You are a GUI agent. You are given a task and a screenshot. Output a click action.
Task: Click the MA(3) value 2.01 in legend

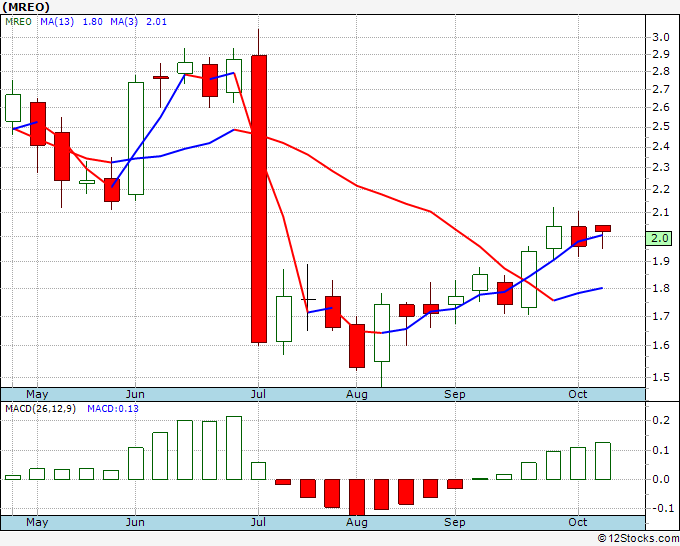[156, 22]
